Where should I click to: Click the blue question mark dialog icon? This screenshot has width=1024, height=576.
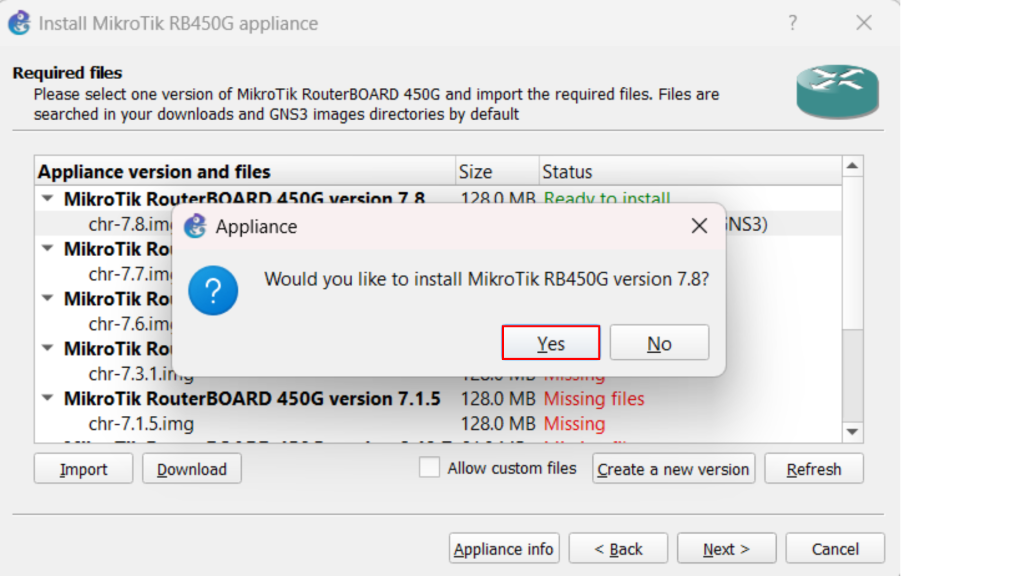[213, 290]
